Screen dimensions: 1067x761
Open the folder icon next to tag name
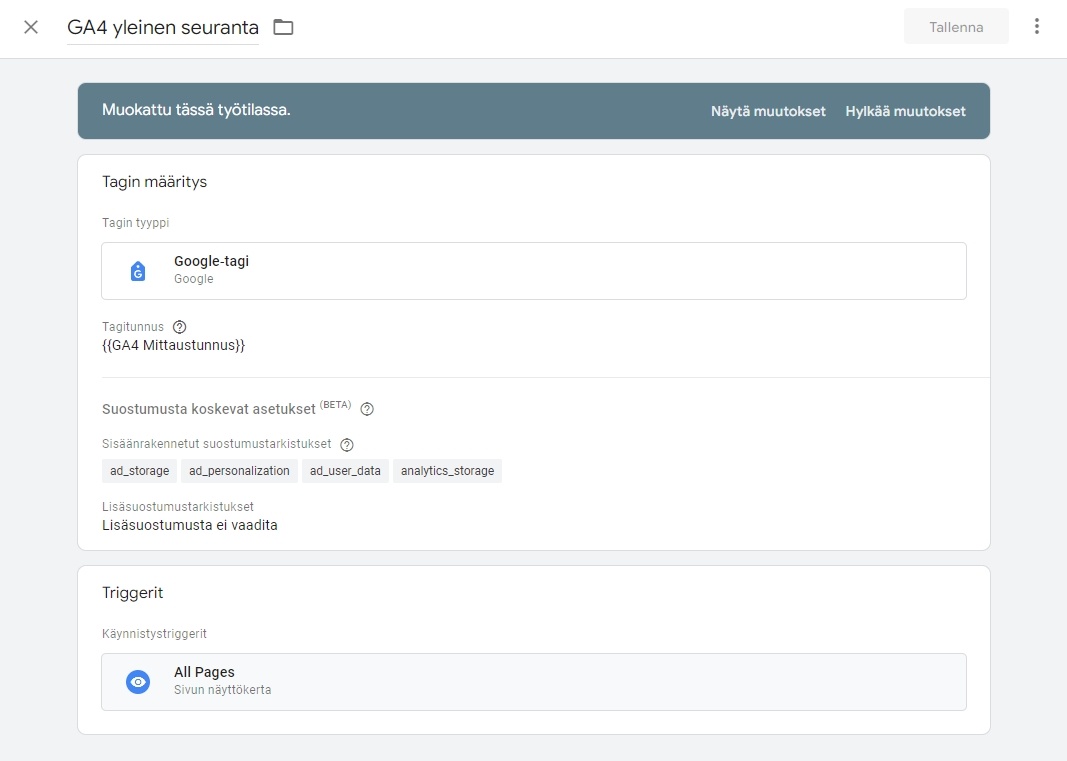(x=283, y=27)
